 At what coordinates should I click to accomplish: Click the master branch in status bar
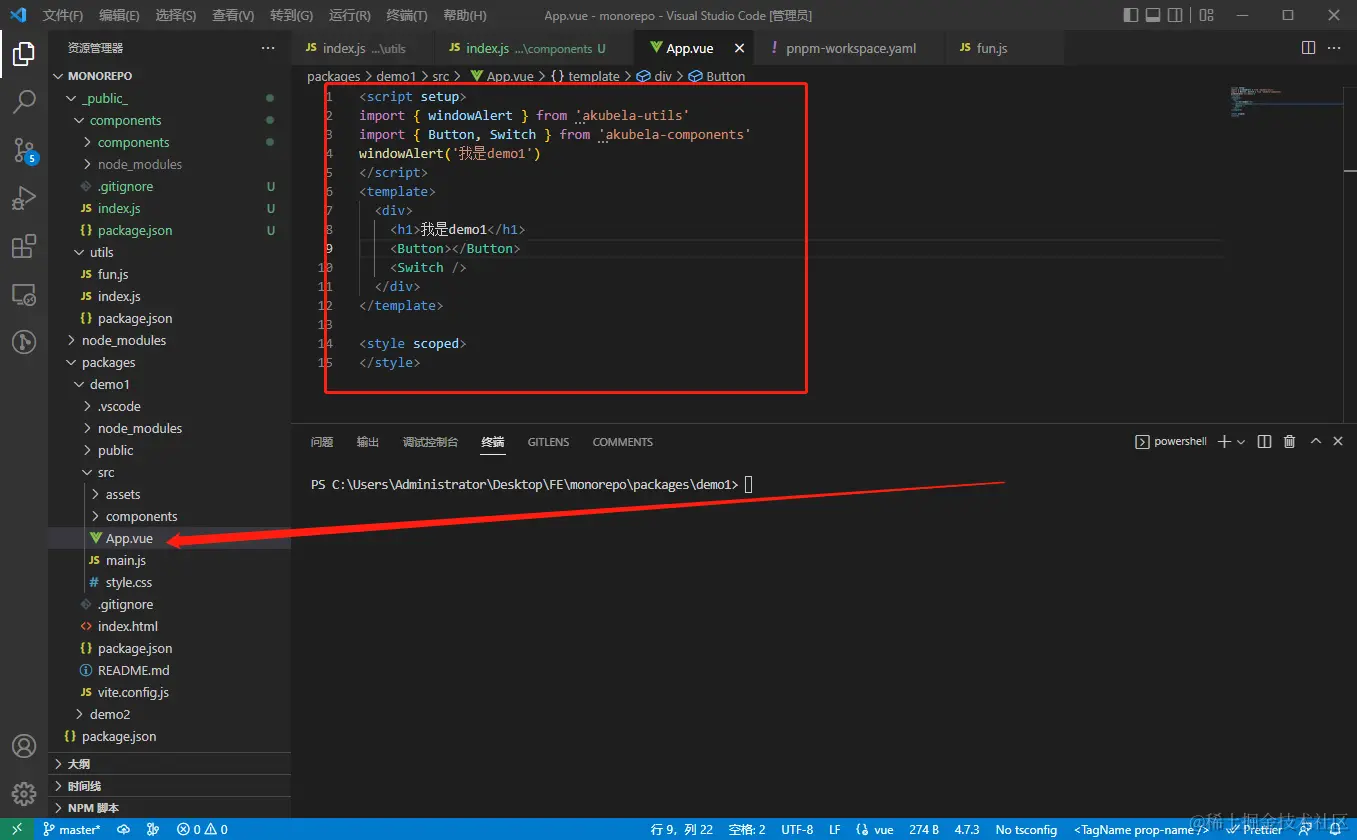pos(72,830)
